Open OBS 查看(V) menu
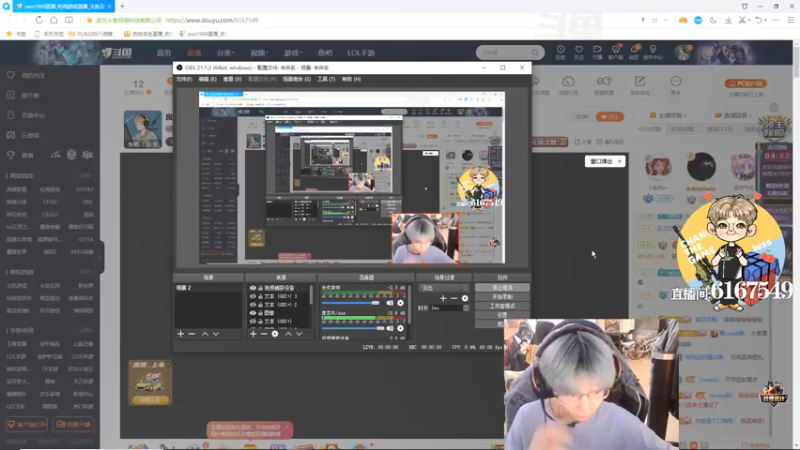 pos(232,79)
